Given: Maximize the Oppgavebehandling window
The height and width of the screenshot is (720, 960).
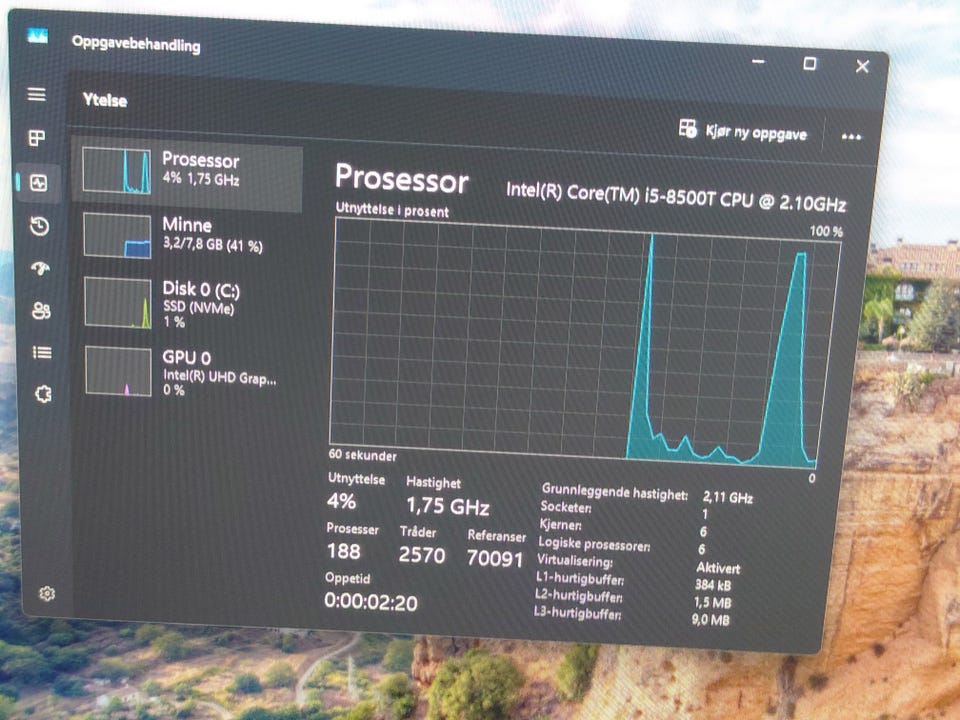Looking at the screenshot, I should point(810,64).
